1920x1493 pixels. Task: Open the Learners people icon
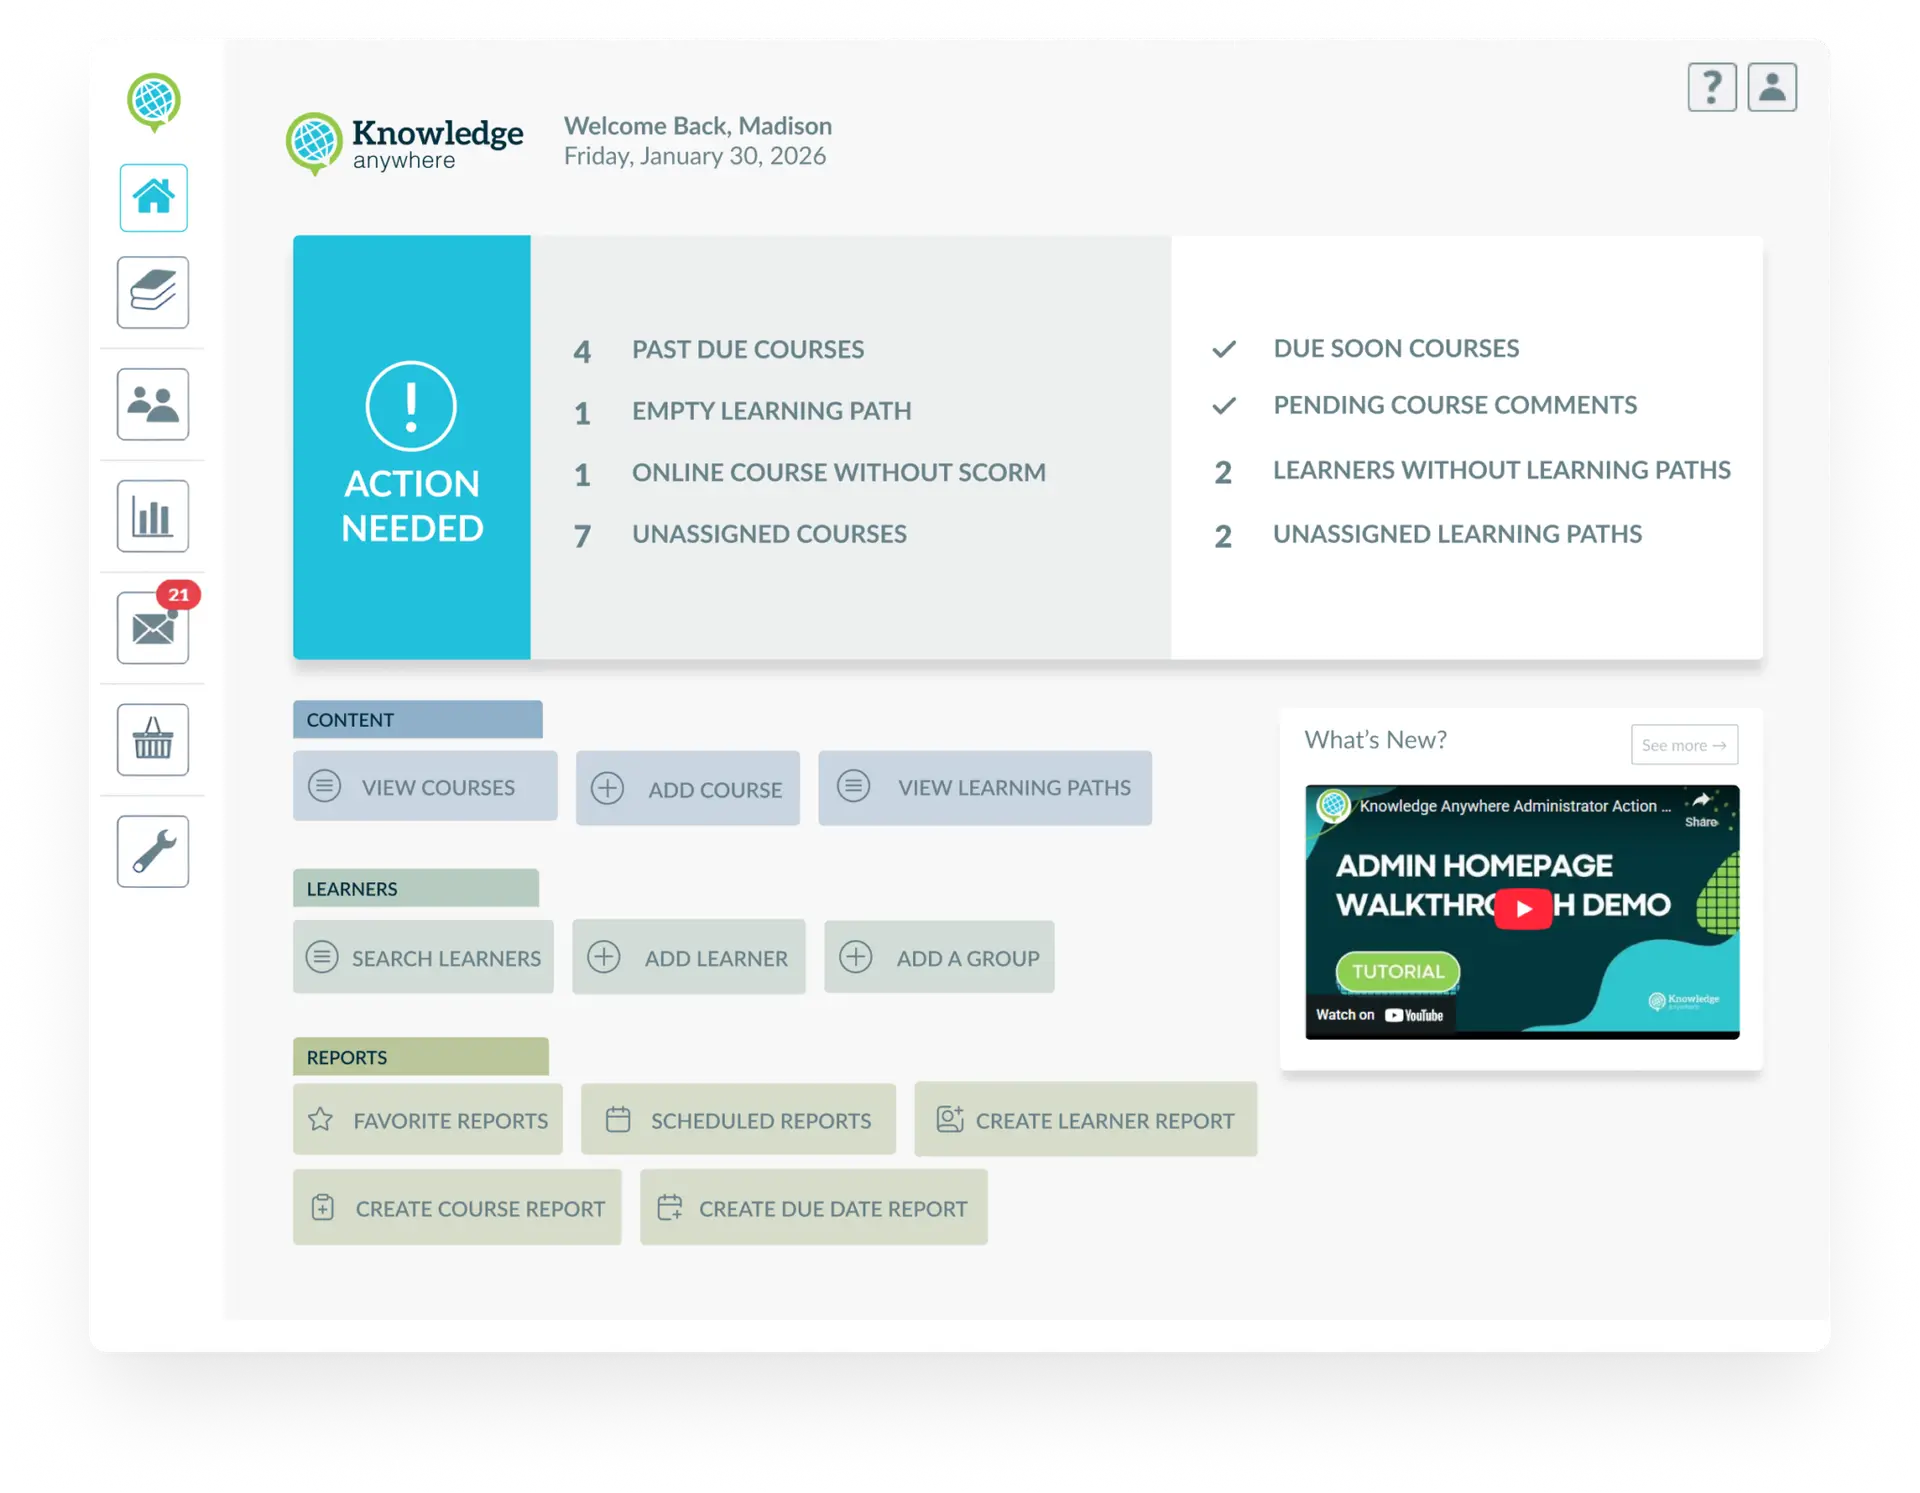(153, 404)
